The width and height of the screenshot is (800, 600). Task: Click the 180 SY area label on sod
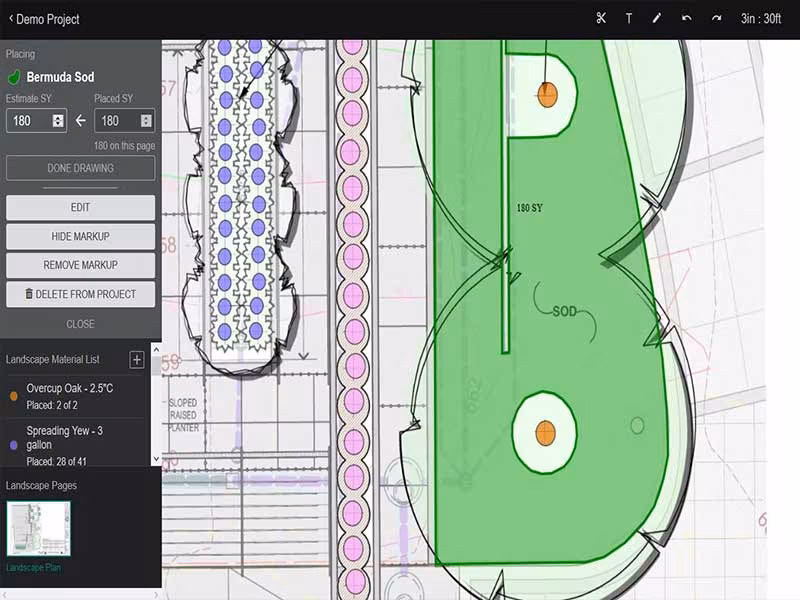pyautogui.click(x=530, y=208)
